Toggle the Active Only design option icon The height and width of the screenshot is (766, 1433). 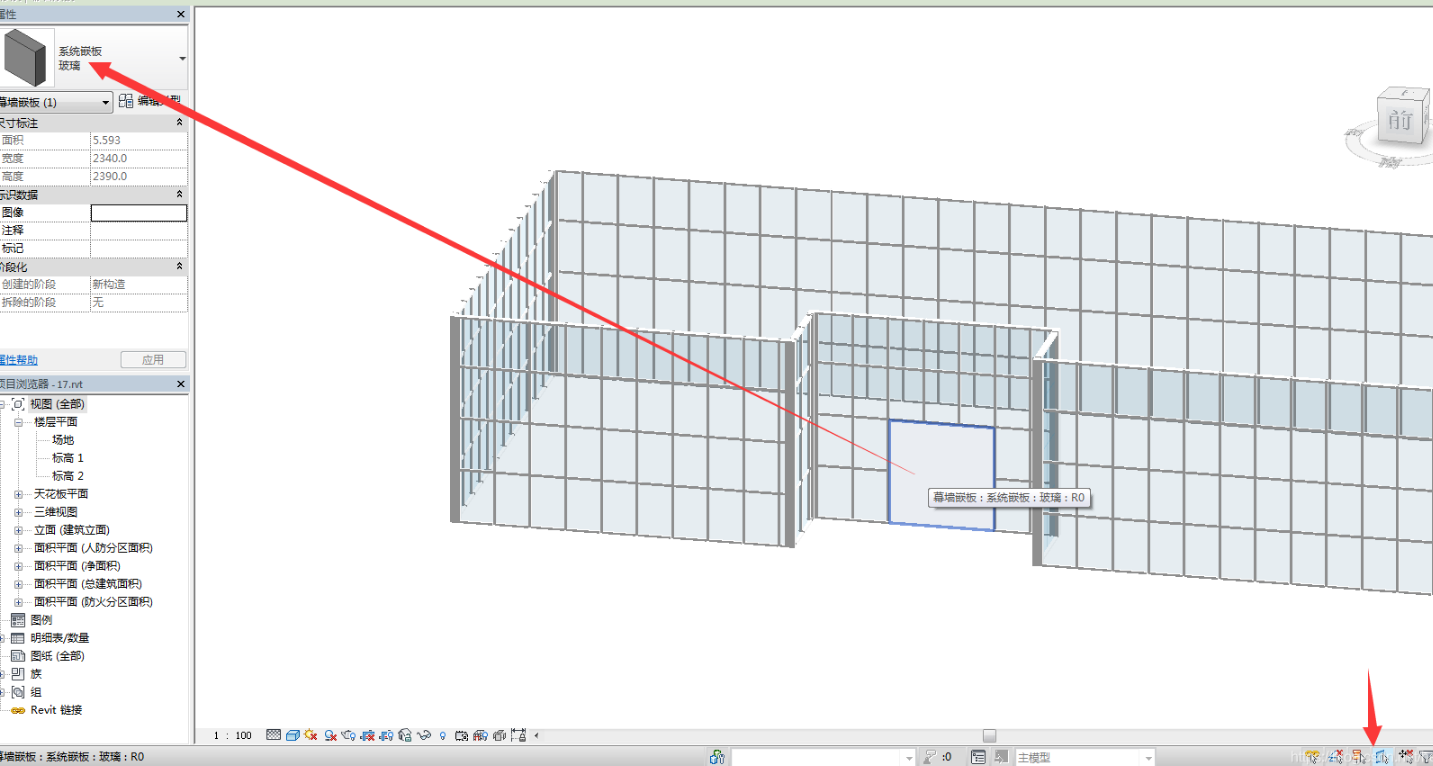click(x=1001, y=758)
